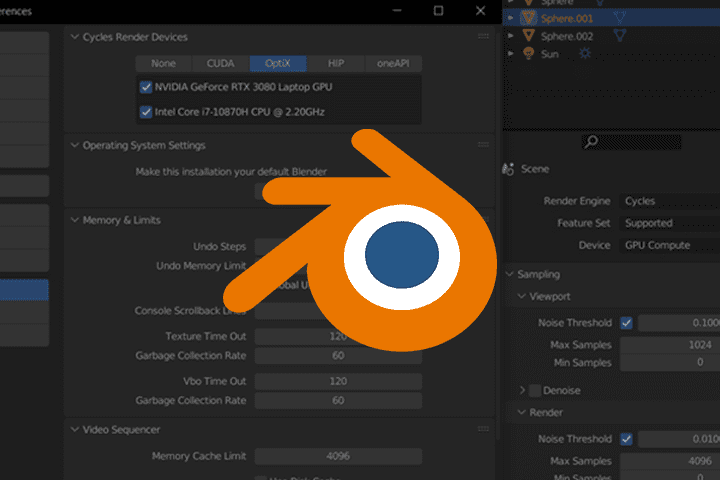Toggle Viewport Noise Threshold checkbox
720x480 pixels.
coord(626,323)
